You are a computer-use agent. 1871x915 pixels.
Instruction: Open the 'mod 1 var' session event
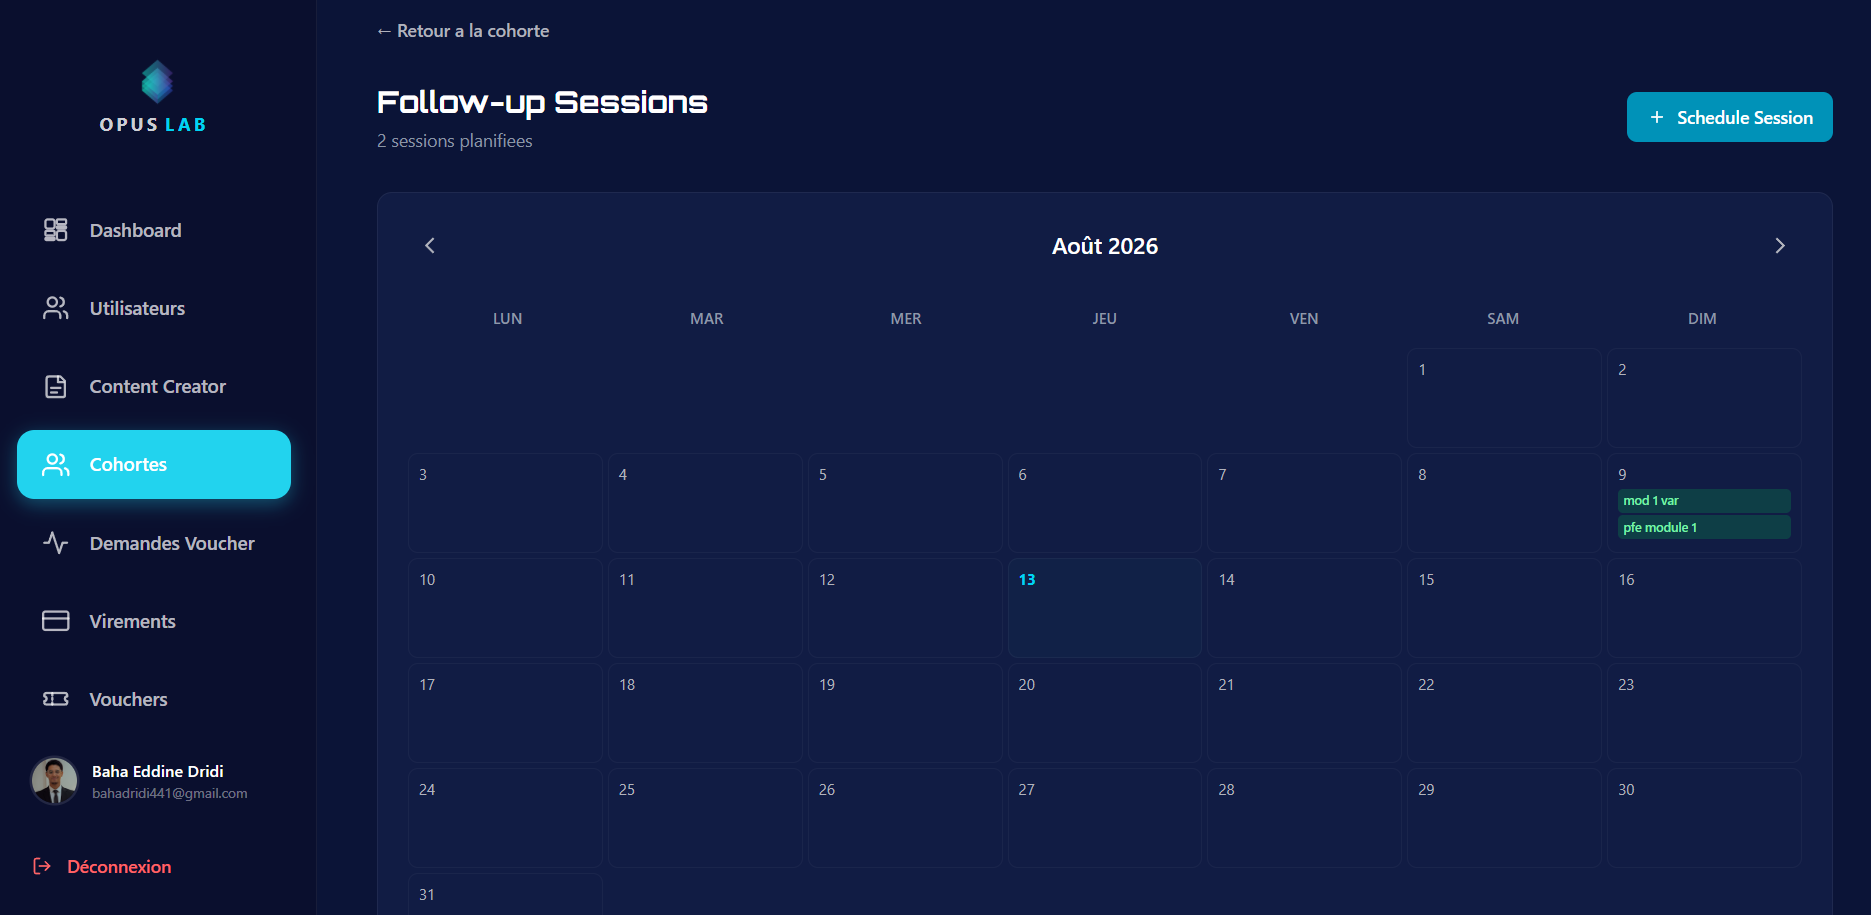1704,501
